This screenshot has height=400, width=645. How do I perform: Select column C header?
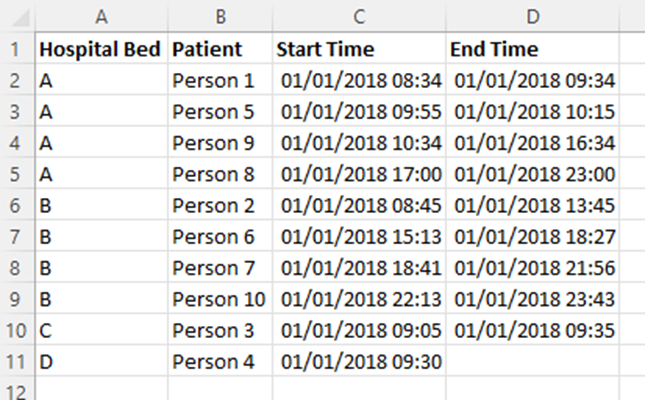tap(359, 17)
